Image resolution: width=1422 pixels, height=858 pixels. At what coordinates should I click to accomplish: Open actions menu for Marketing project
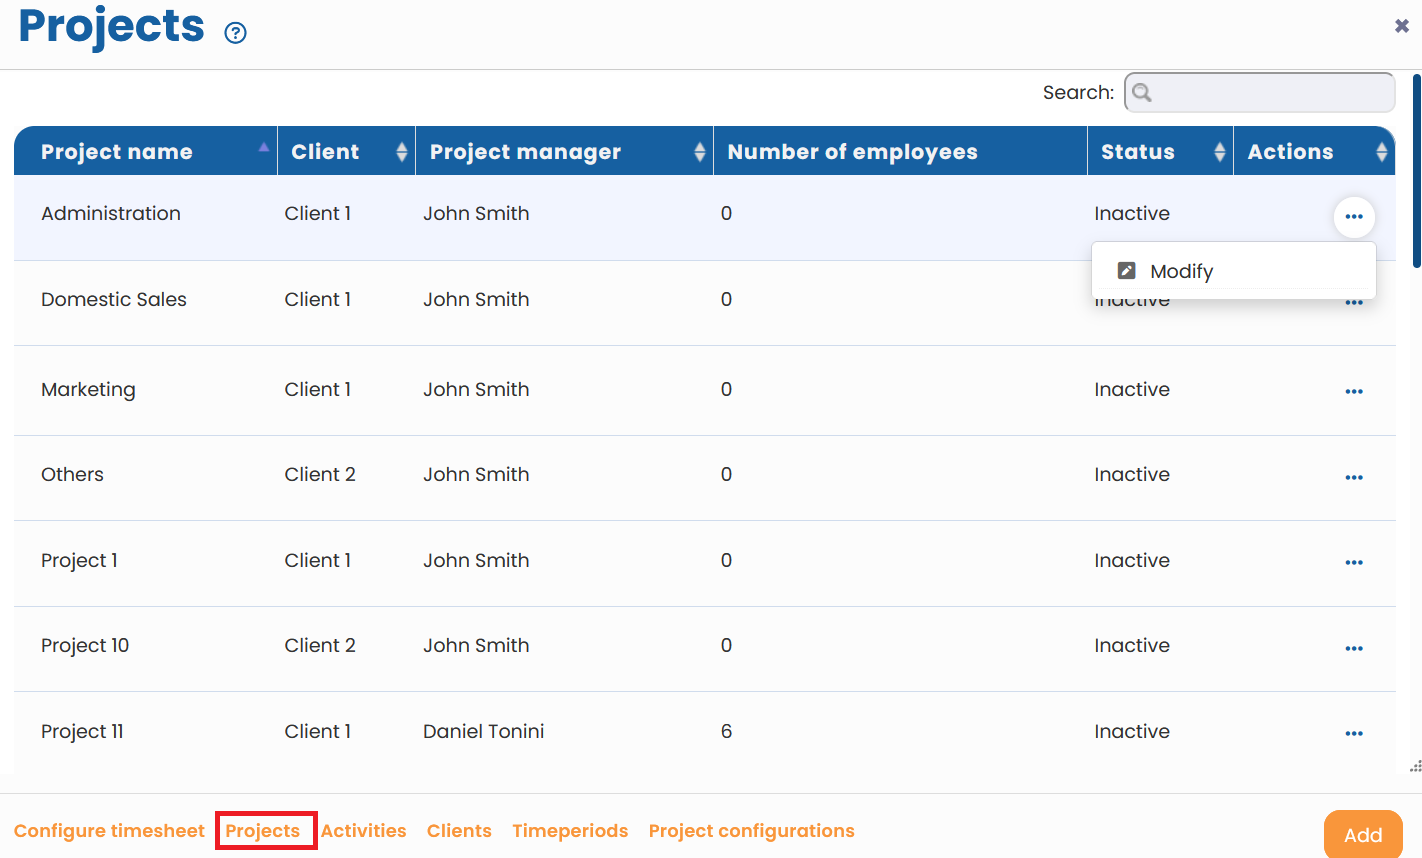[1354, 391]
